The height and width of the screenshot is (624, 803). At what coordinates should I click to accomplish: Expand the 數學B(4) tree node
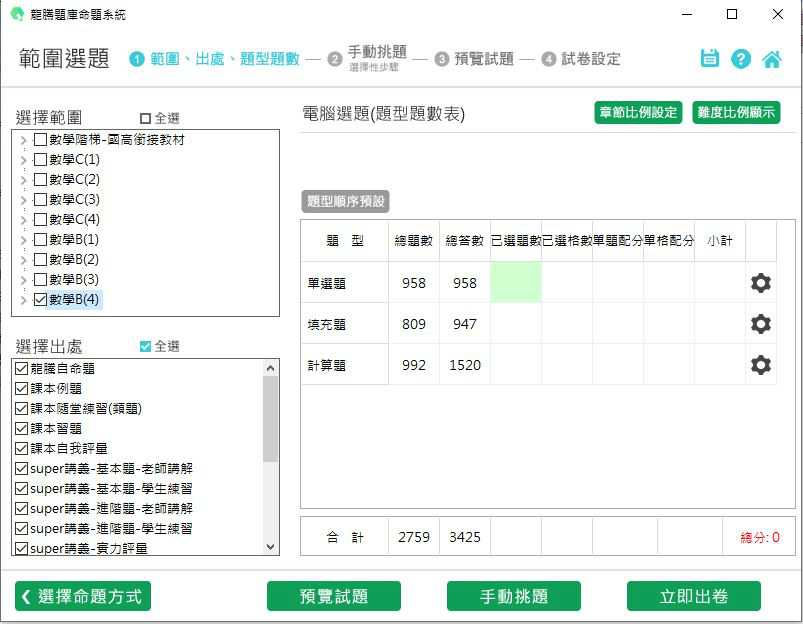tap(23, 300)
